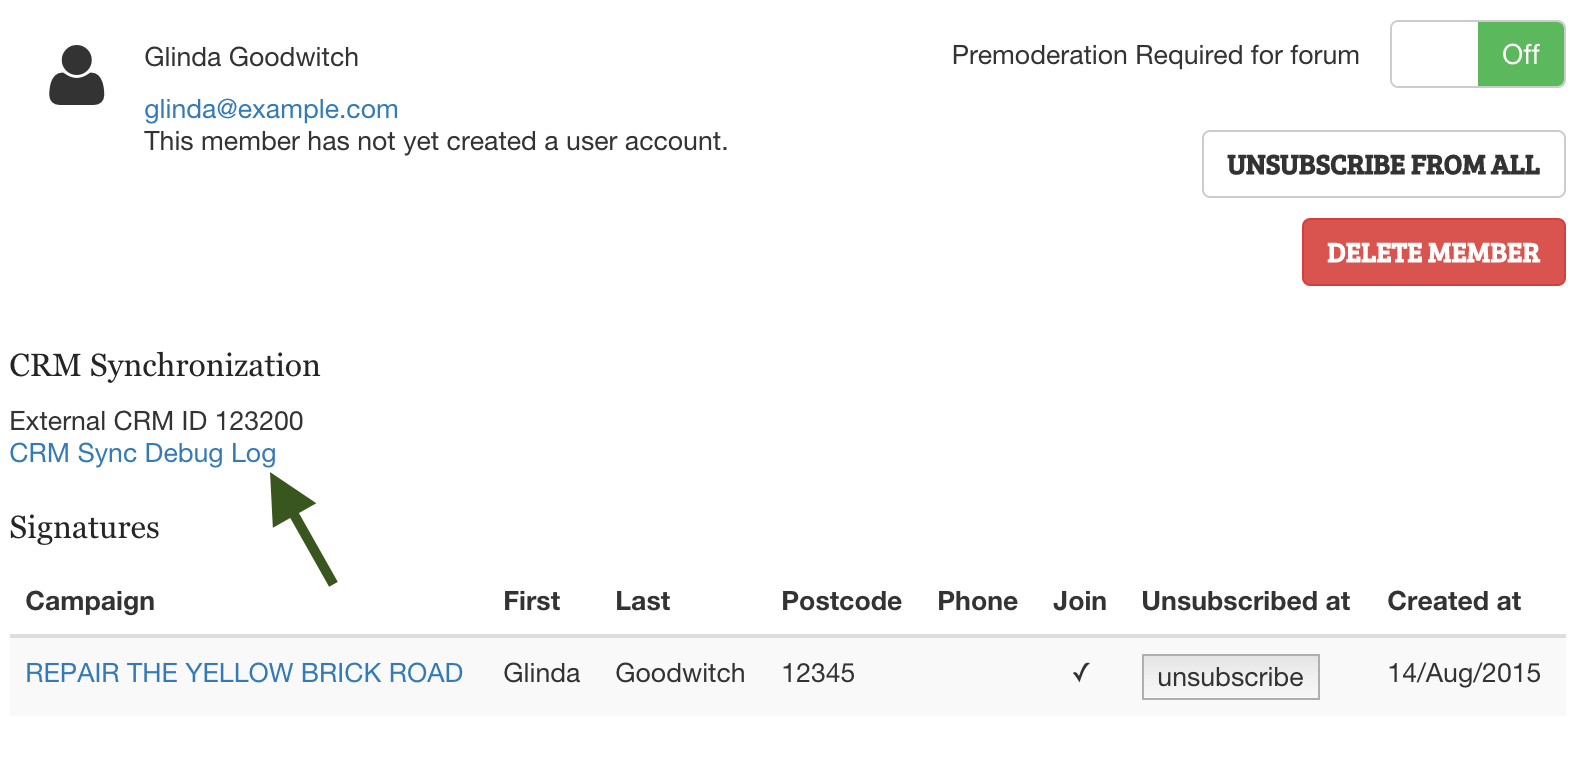1588x760 pixels.
Task: Click the white half of the premoderation toggle
Action: (x=1435, y=54)
